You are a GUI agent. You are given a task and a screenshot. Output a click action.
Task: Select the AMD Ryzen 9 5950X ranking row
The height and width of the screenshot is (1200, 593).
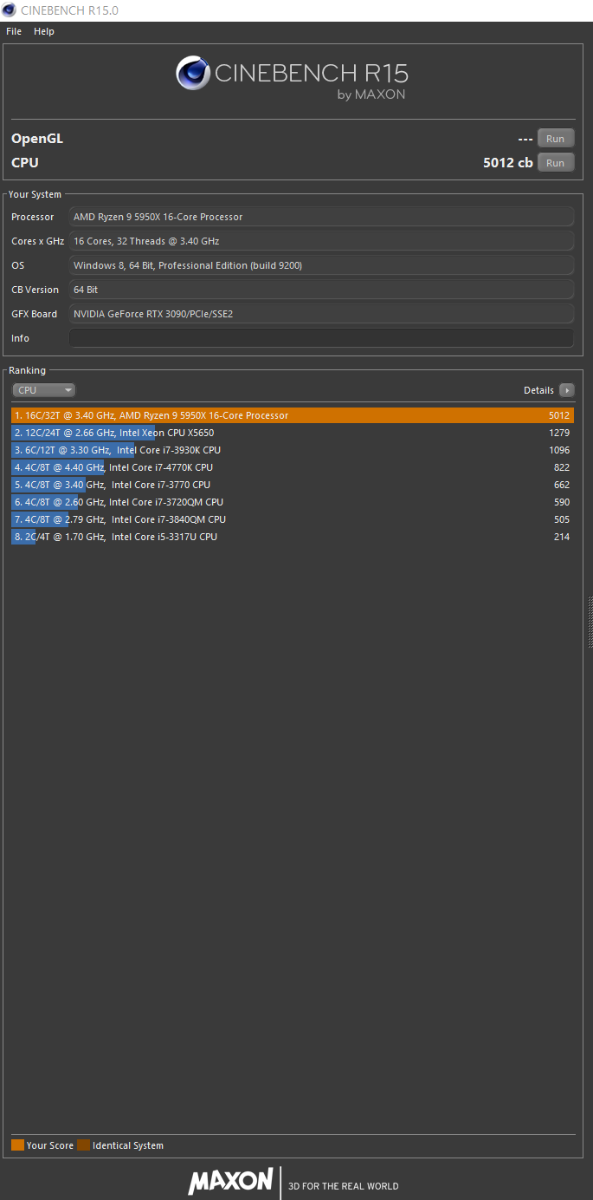pos(292,415)
